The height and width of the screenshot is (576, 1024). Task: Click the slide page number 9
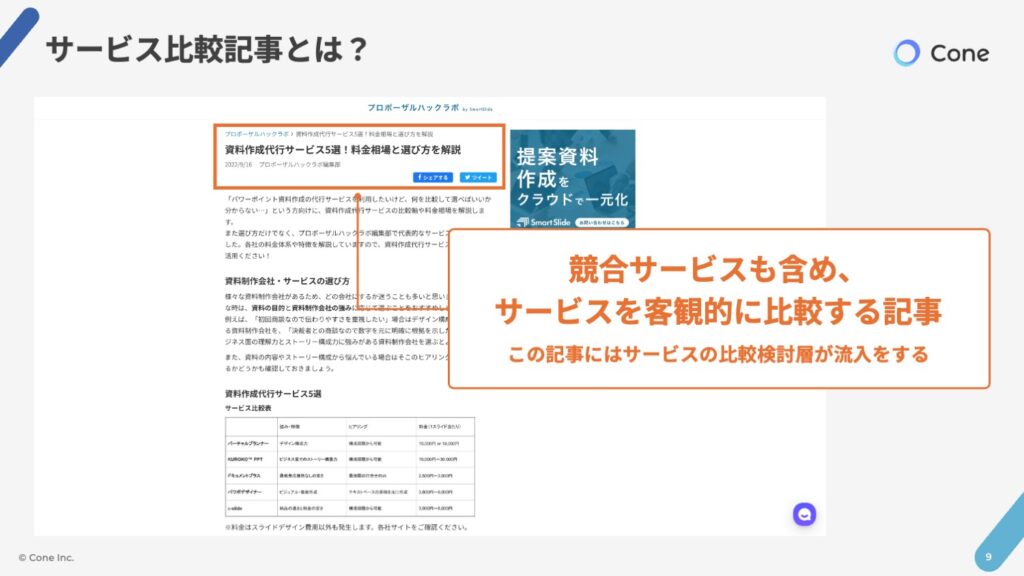(x=988, y=557)
